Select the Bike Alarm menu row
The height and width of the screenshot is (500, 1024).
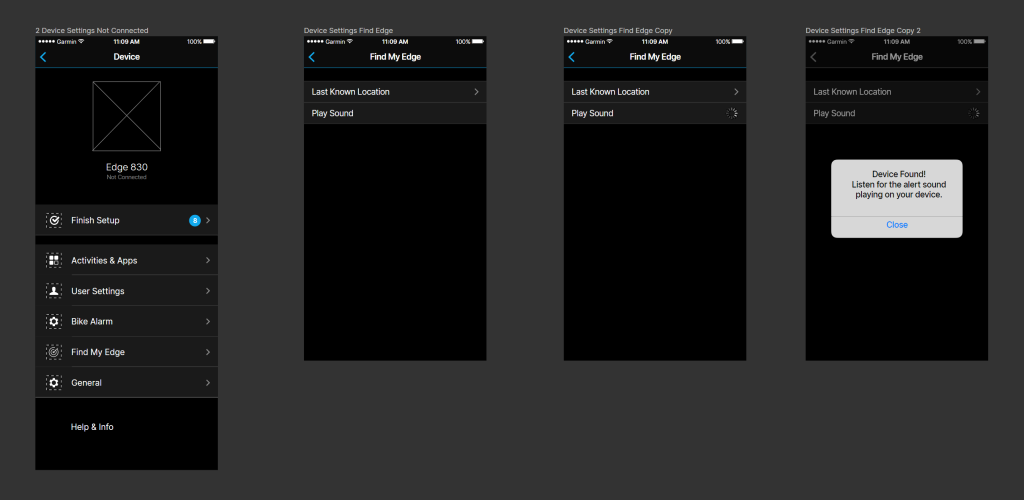(127, 322)
